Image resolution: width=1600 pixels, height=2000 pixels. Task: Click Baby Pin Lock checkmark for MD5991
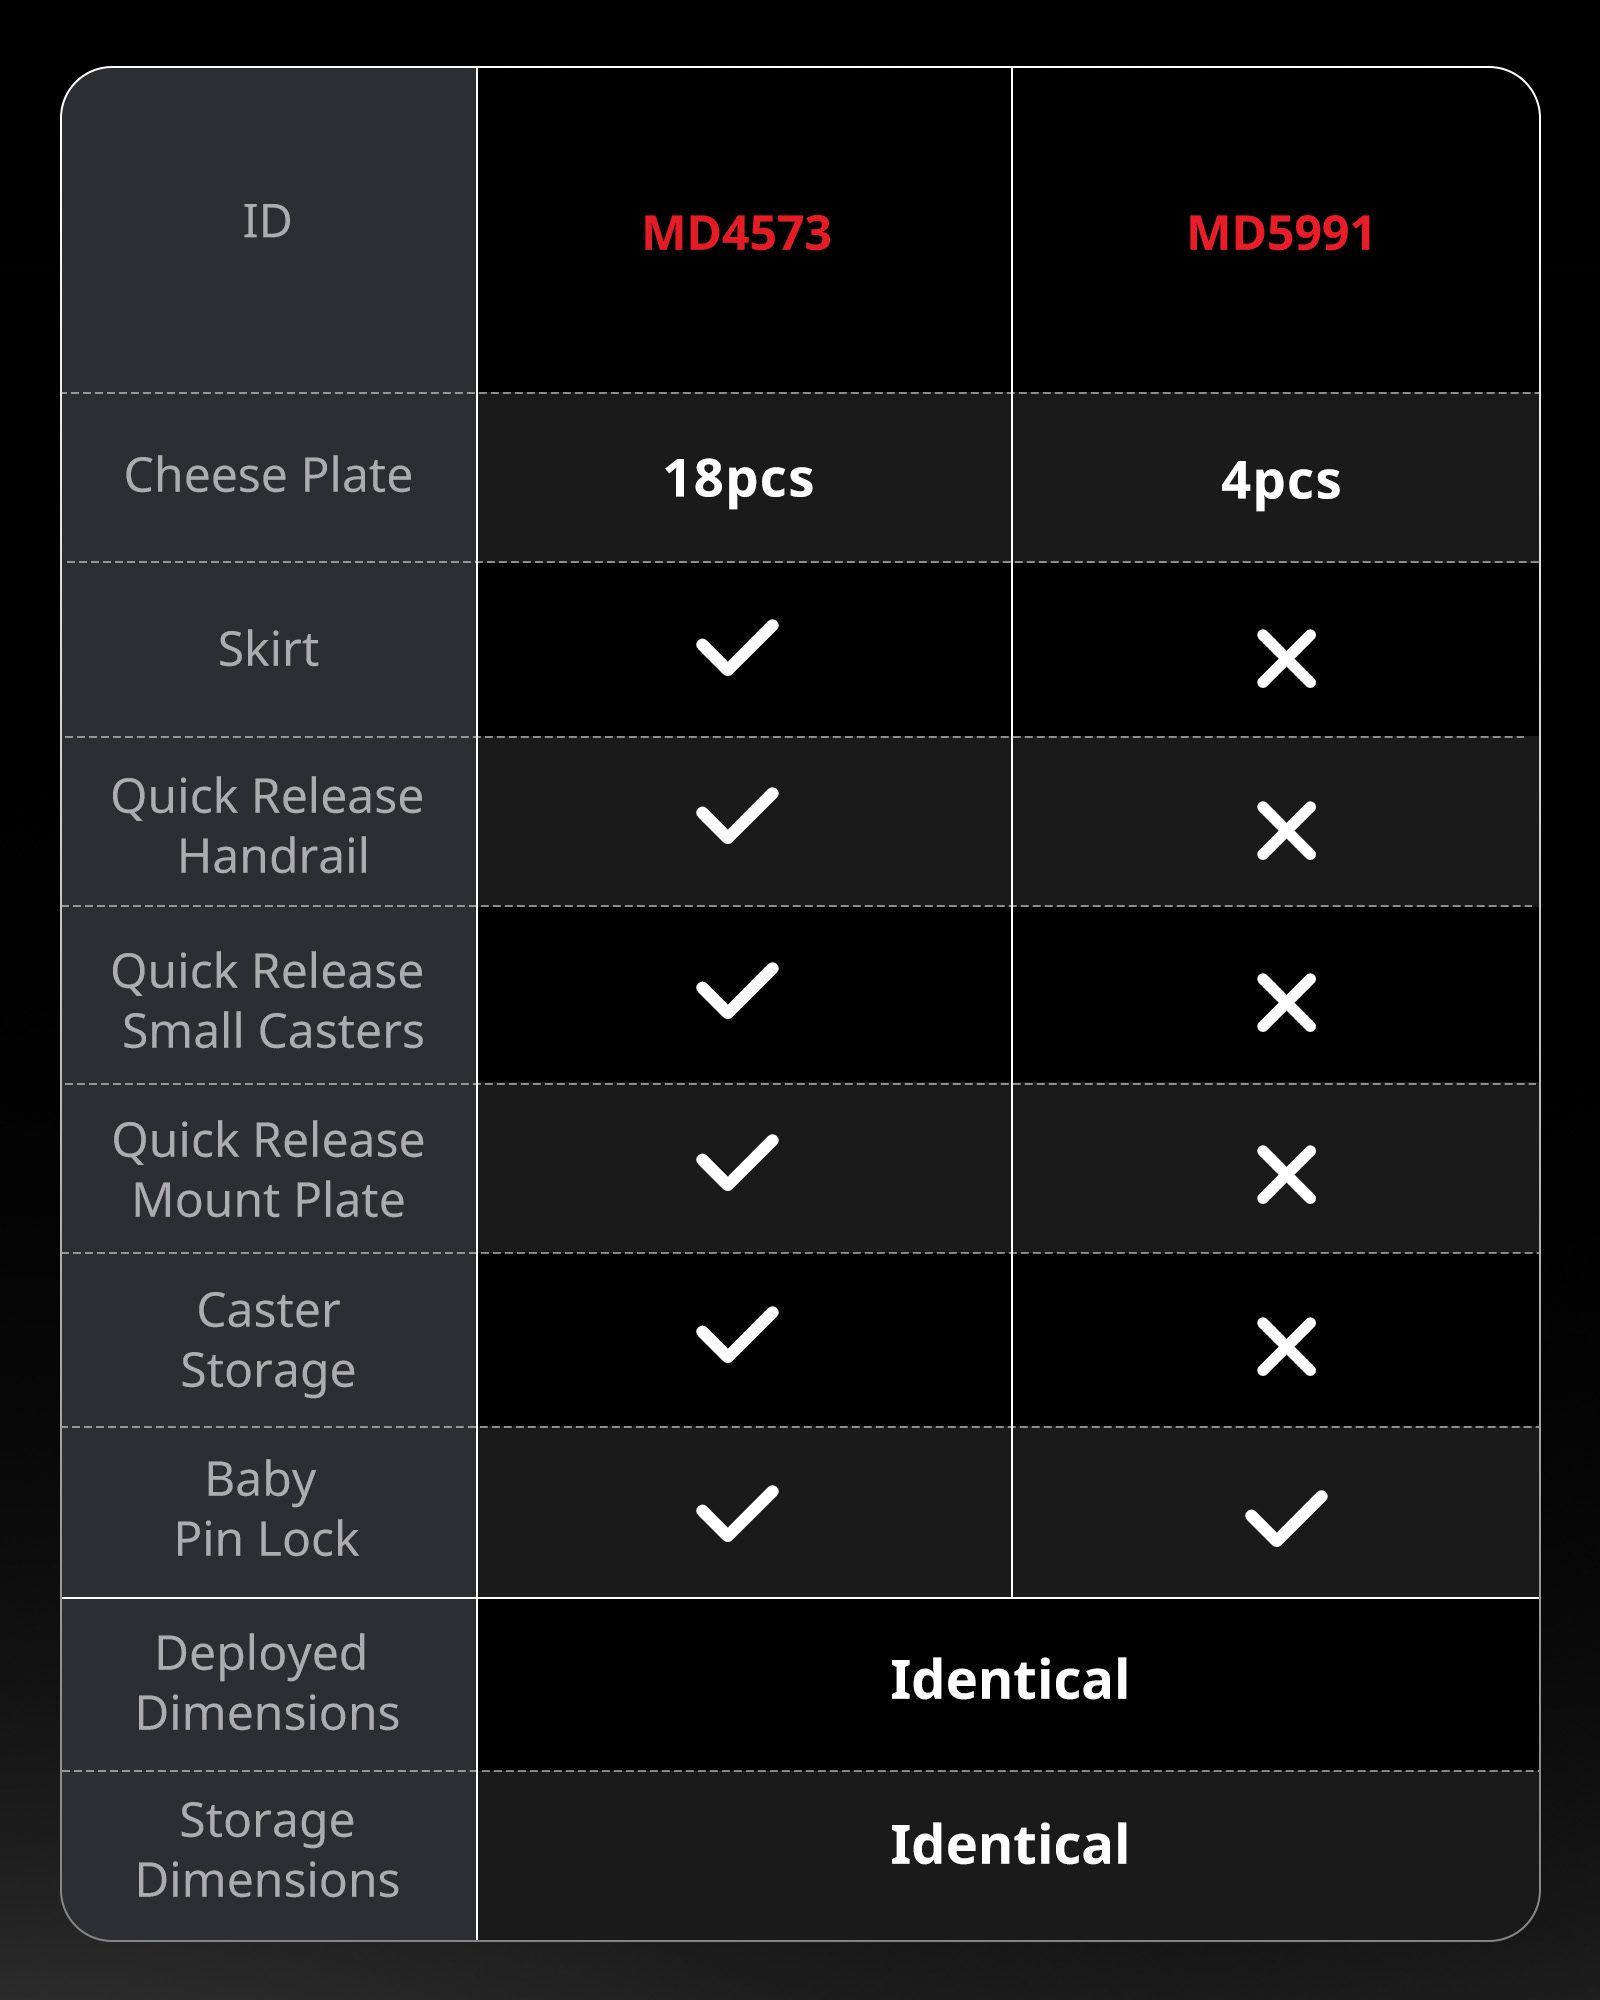pyautogui.click(x=1286, y=1518)
